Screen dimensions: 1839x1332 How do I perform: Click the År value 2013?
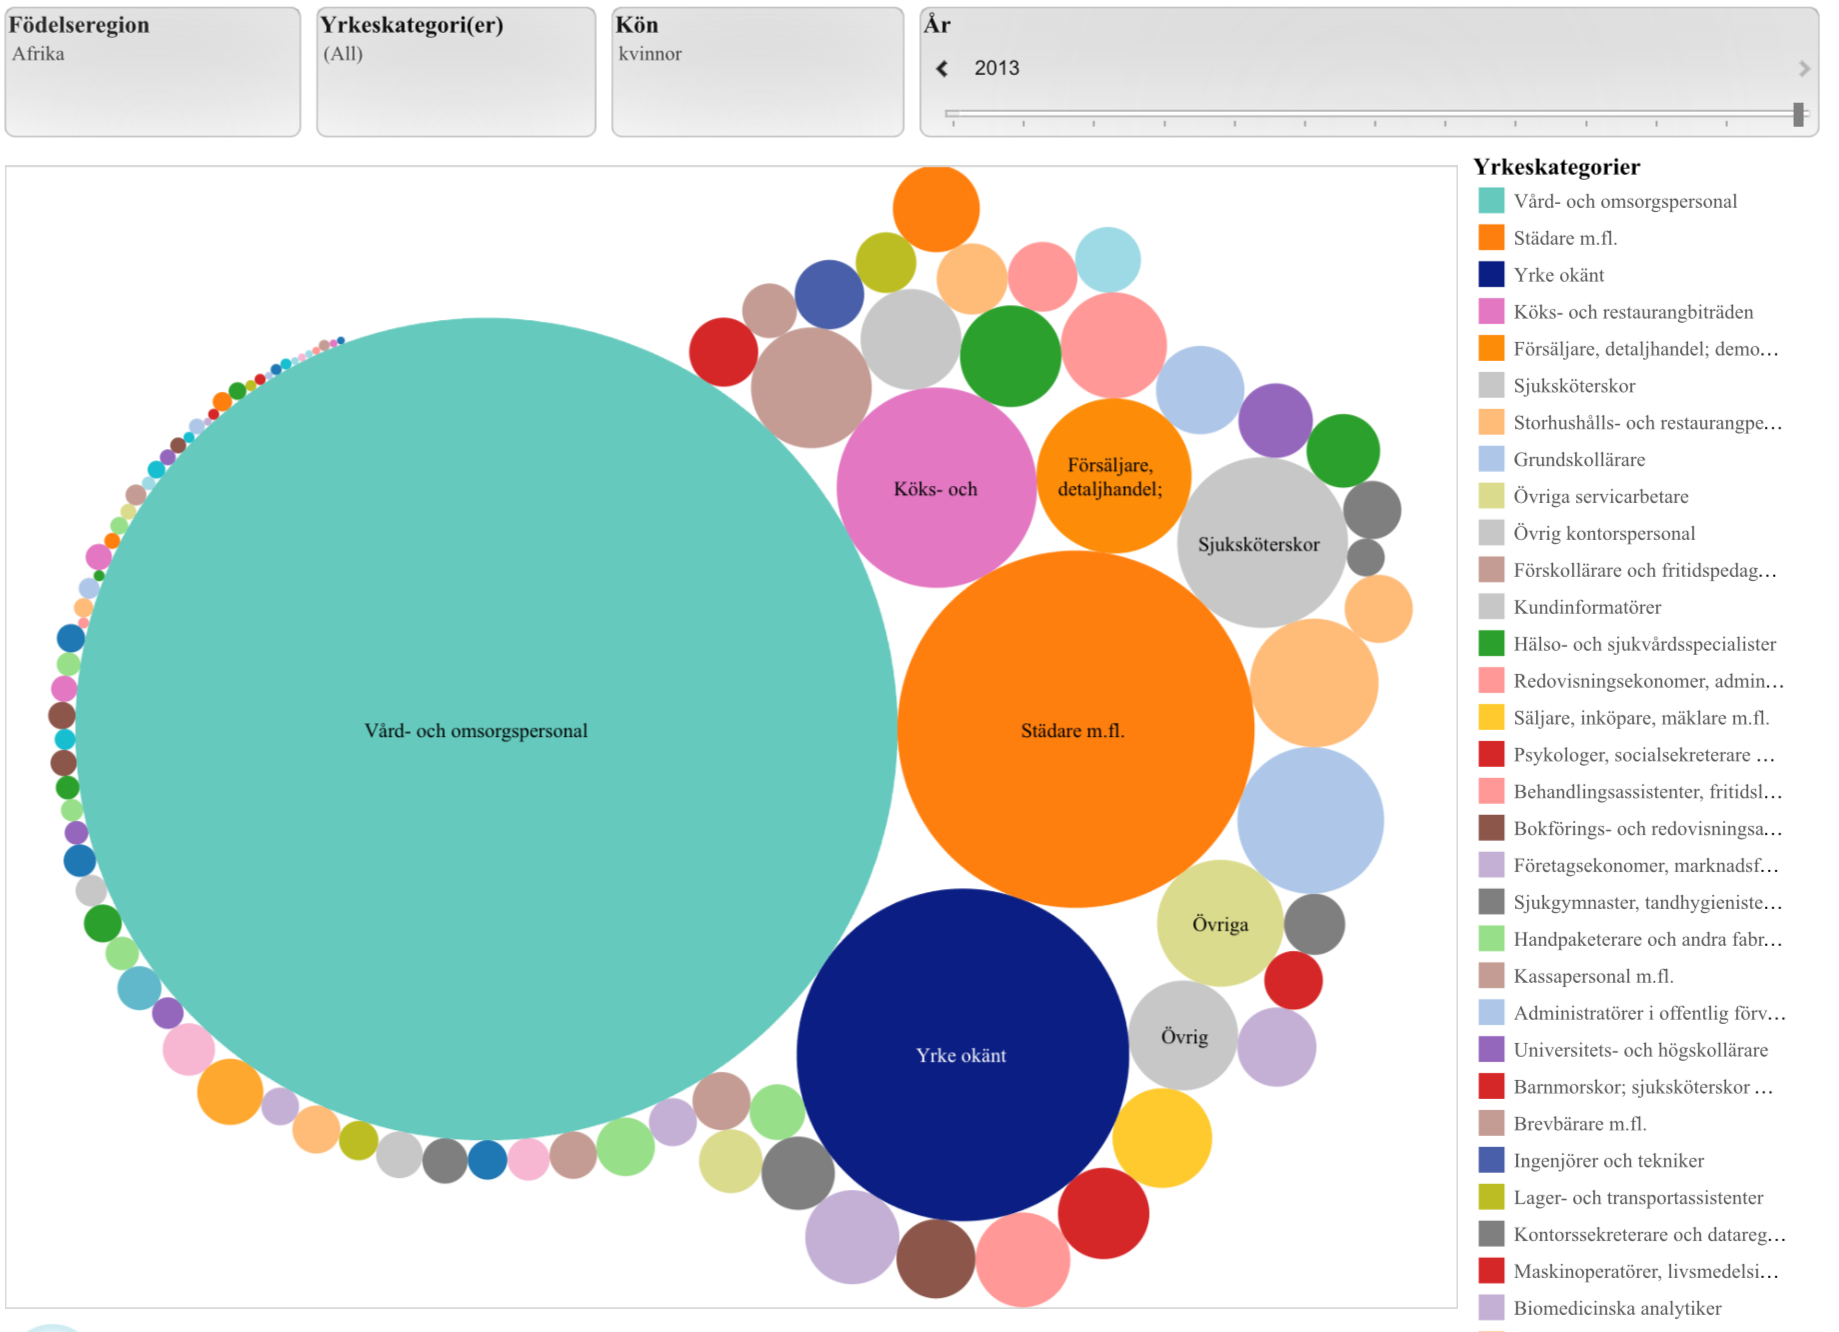coord(997,68)
